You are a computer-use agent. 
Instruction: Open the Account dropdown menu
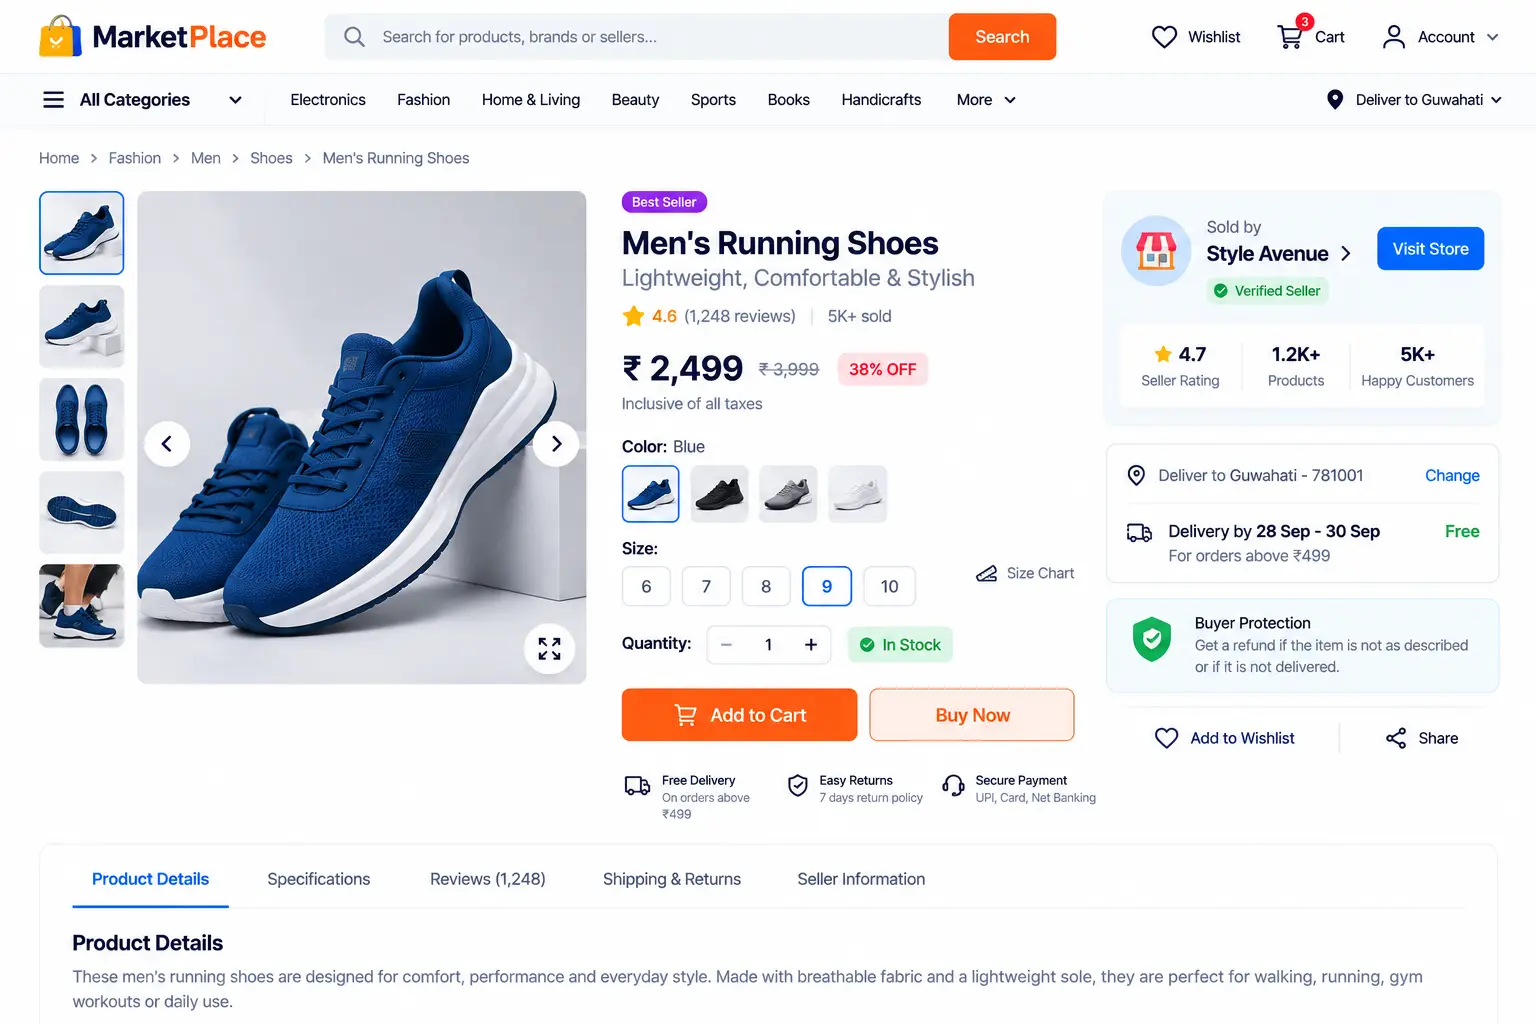(1440, 37)
